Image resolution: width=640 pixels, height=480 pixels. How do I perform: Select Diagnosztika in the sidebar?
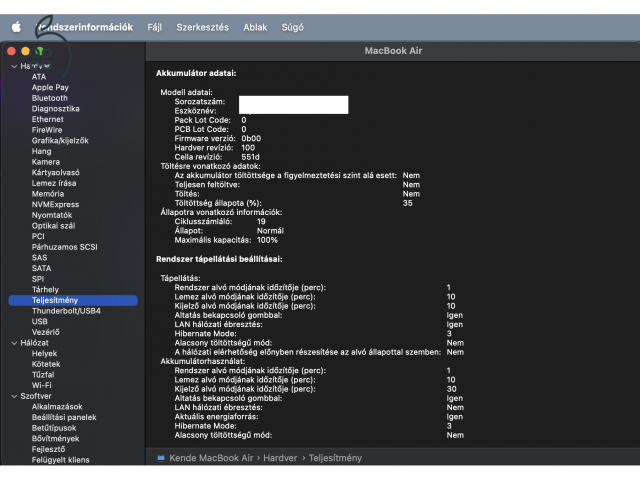point(56,109)
